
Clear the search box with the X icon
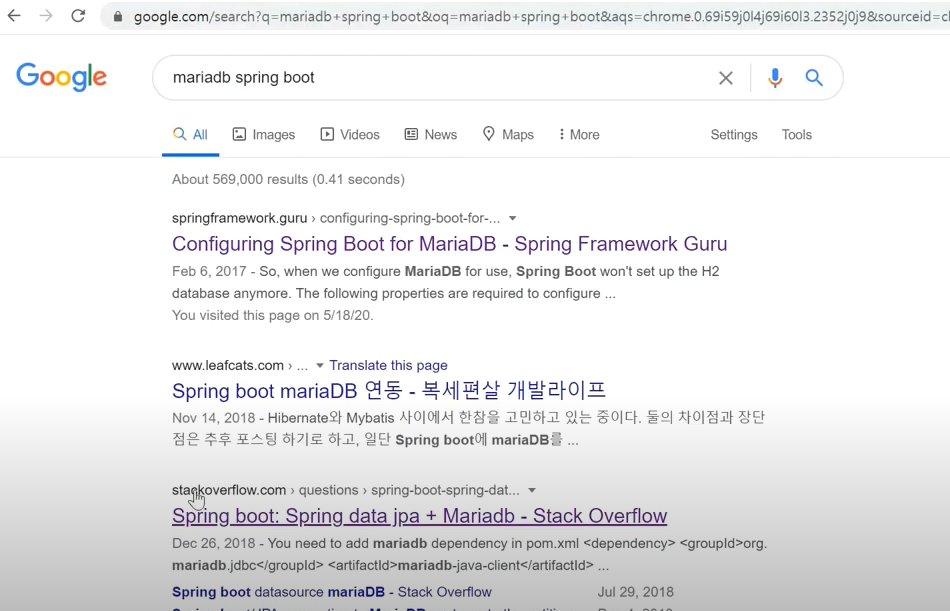[726, 78]
